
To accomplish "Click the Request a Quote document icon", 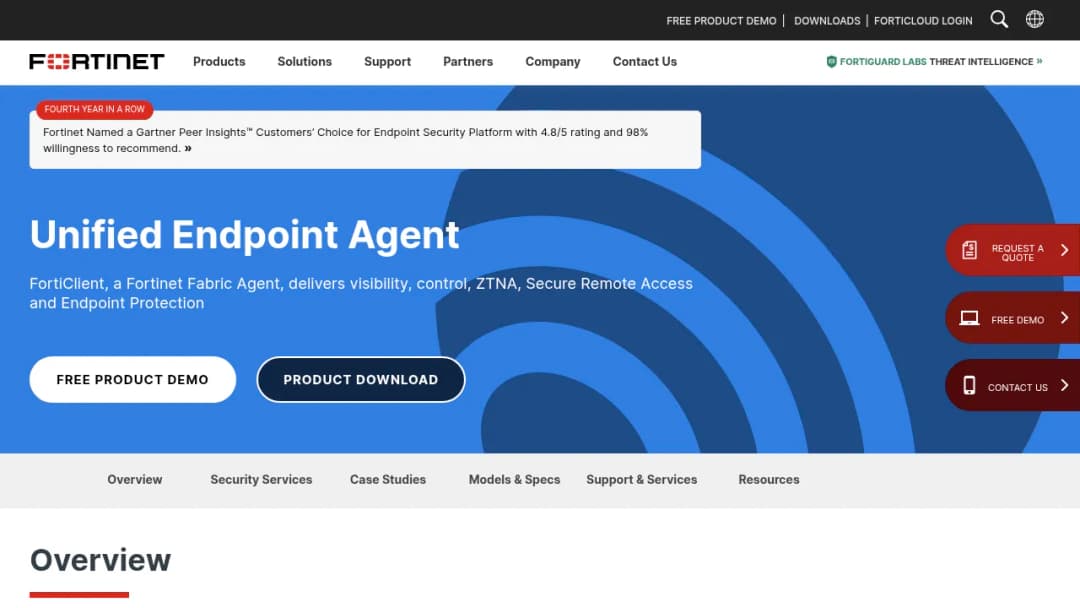I will point(969,250).
